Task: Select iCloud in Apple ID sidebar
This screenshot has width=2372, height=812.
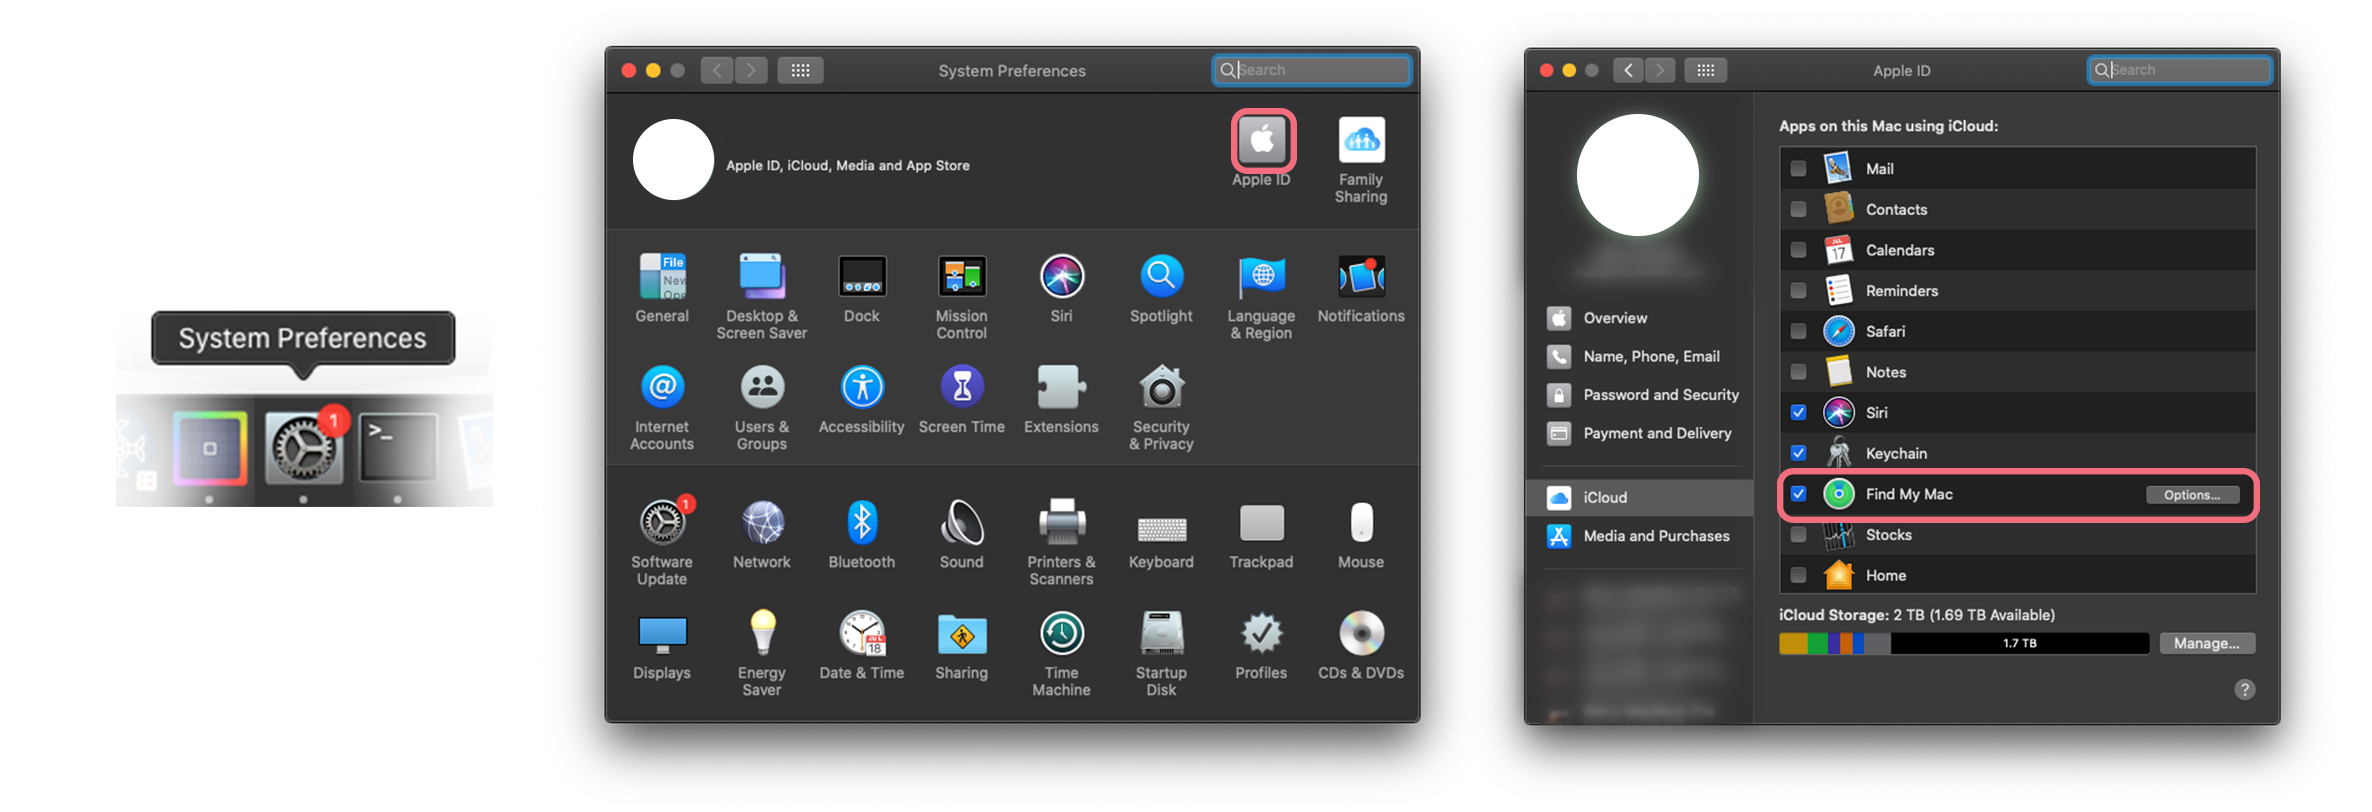Action: click(1640, 497)
